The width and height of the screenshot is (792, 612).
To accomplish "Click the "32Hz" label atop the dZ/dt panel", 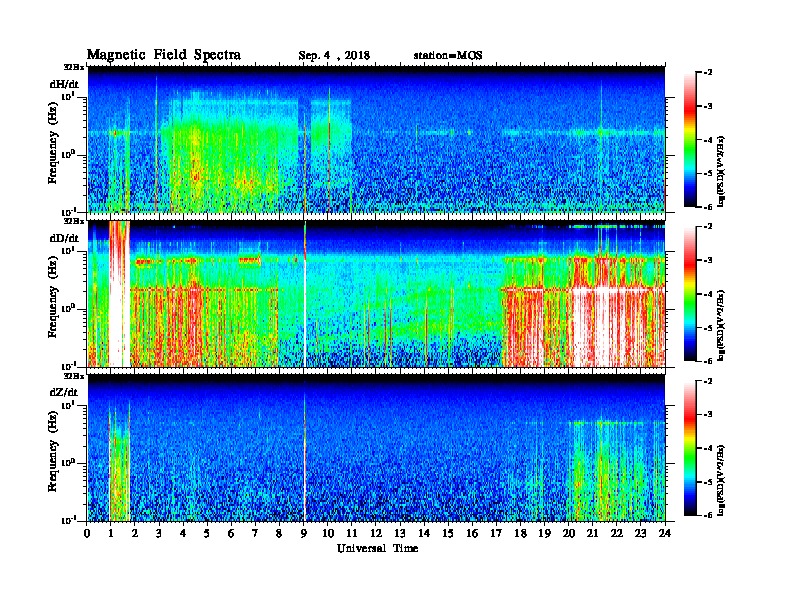I will (x=73, y=376).
